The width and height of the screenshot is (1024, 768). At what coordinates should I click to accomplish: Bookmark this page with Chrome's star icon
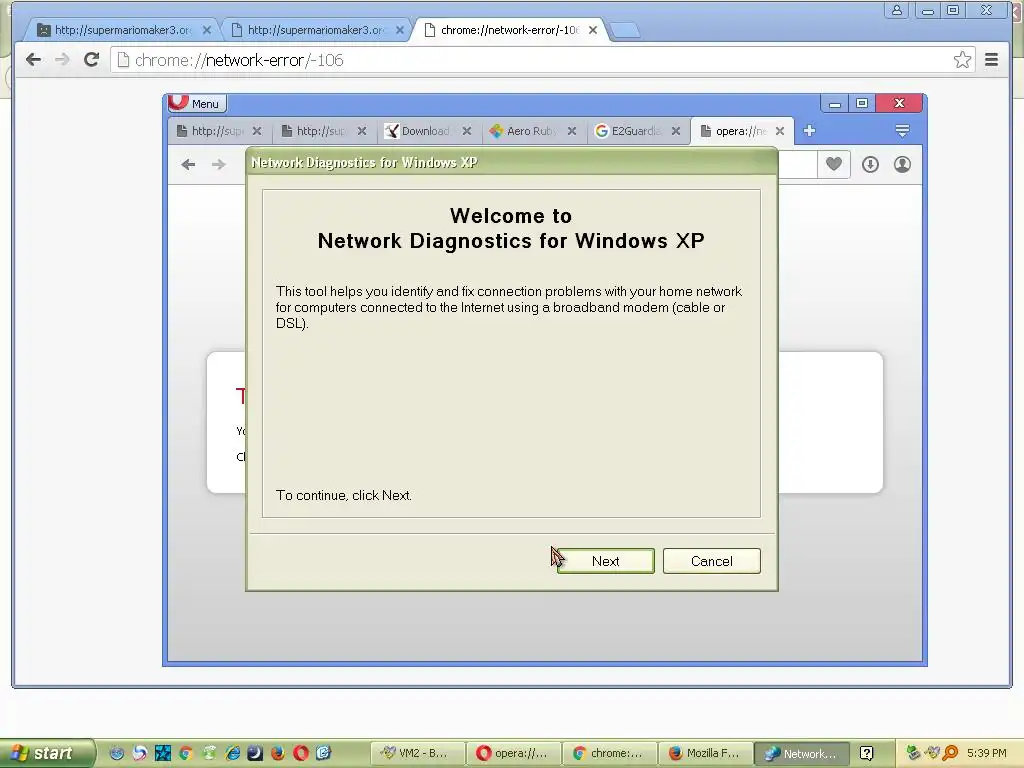(x=962, y=60)
